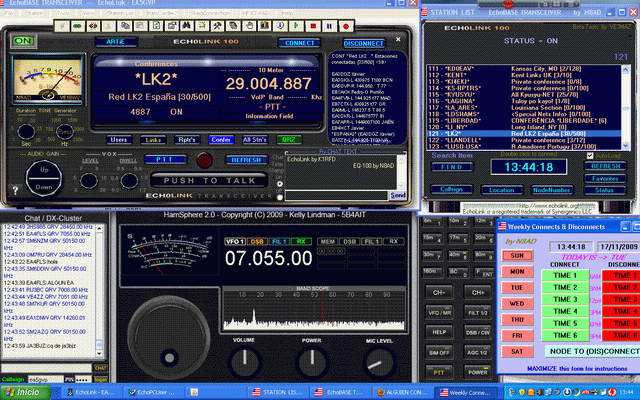Toggle the FIL 1 filter indicator on HamSphere
This screenshot has width=640, height=400.
(279, 242)
